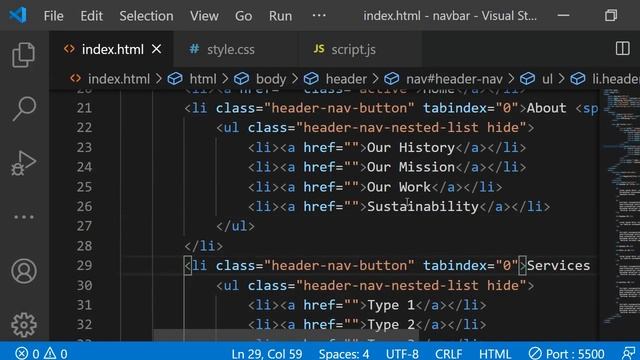640x360 pixels.
Task: Click the closing </ul> tag on line 27
Action: click(236, 226)
